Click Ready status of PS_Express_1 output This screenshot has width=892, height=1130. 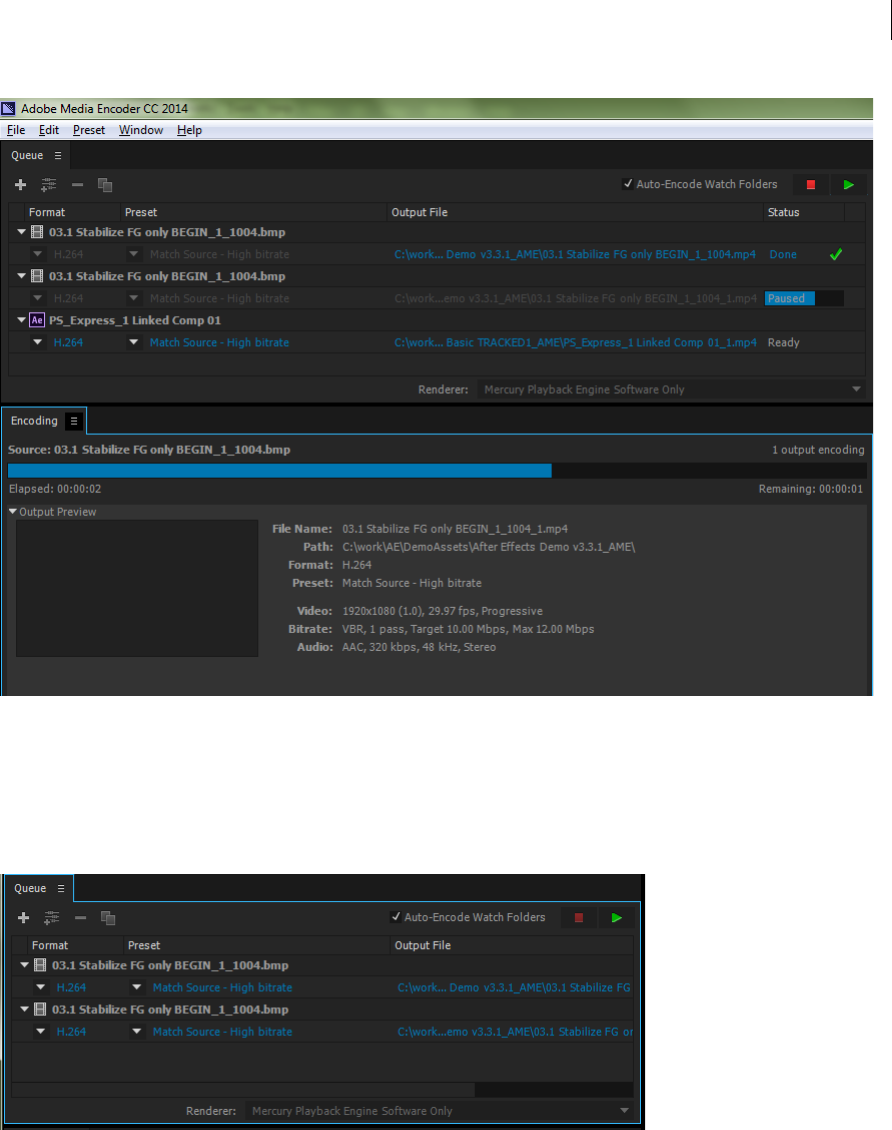click(x=783, y=342)
